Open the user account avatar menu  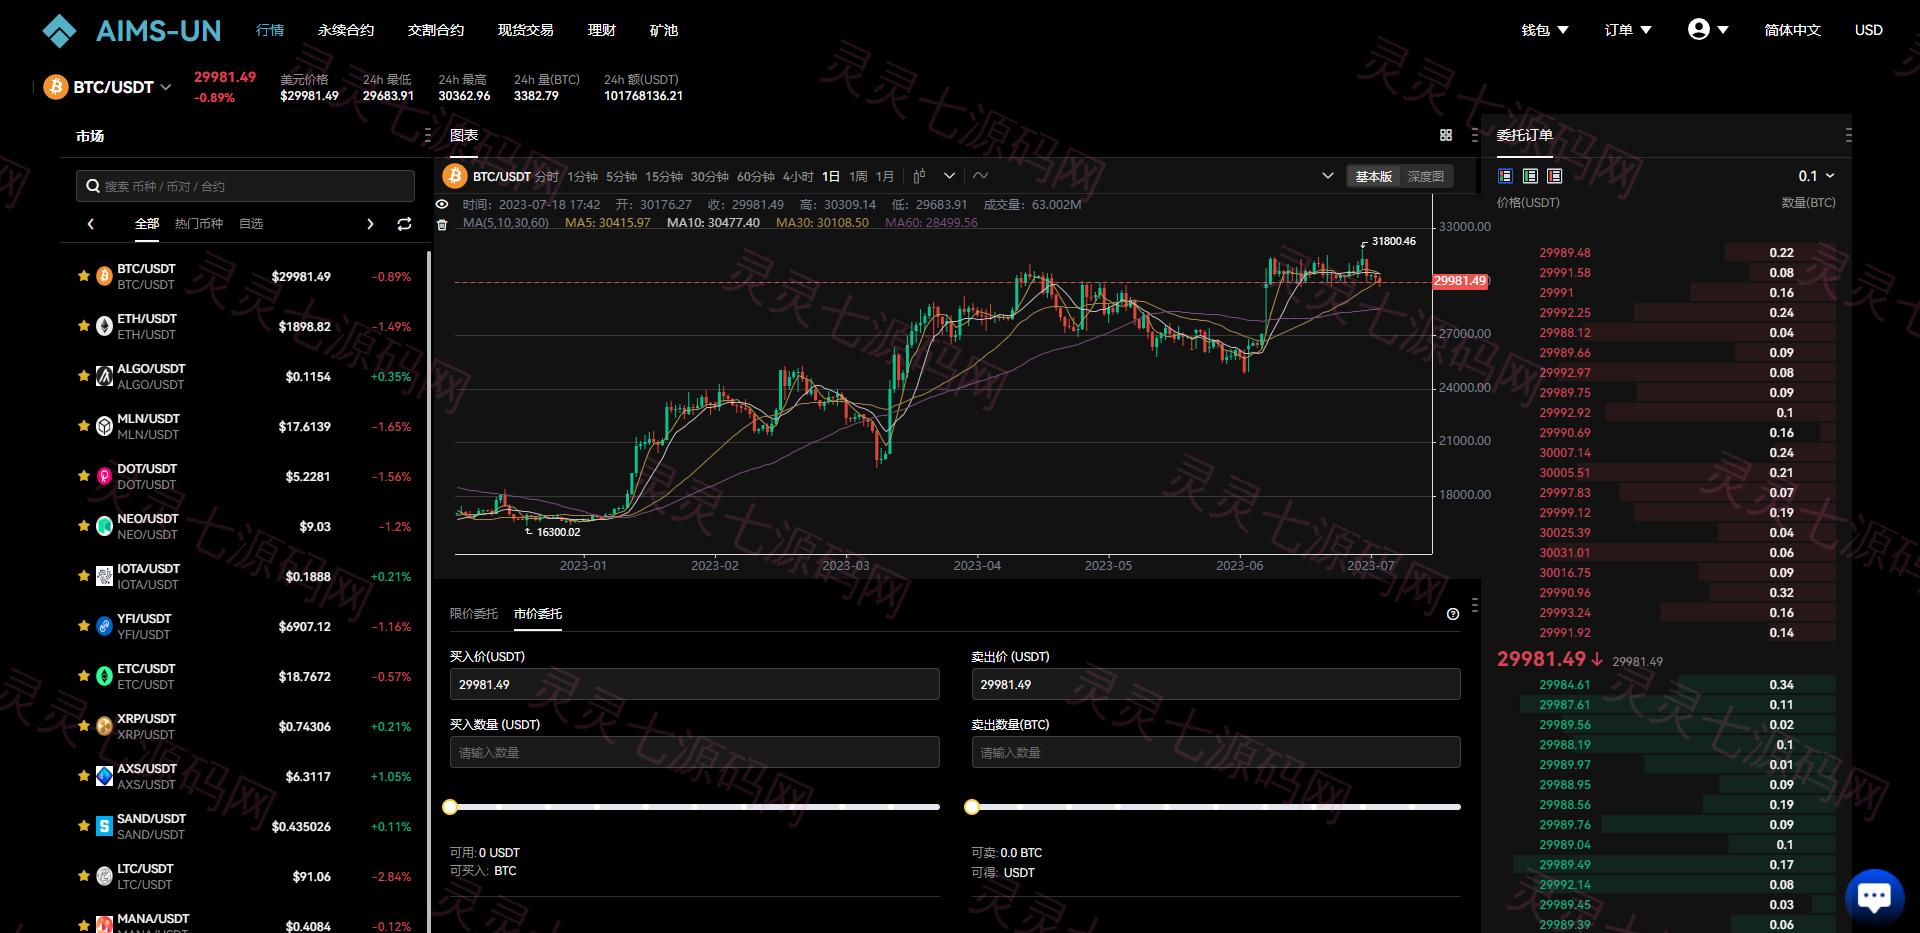tap(1708, 29)
